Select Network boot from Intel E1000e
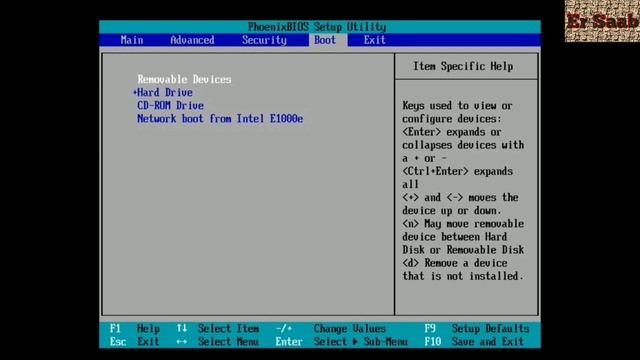The image size is (640, 360). coord(220,119)
